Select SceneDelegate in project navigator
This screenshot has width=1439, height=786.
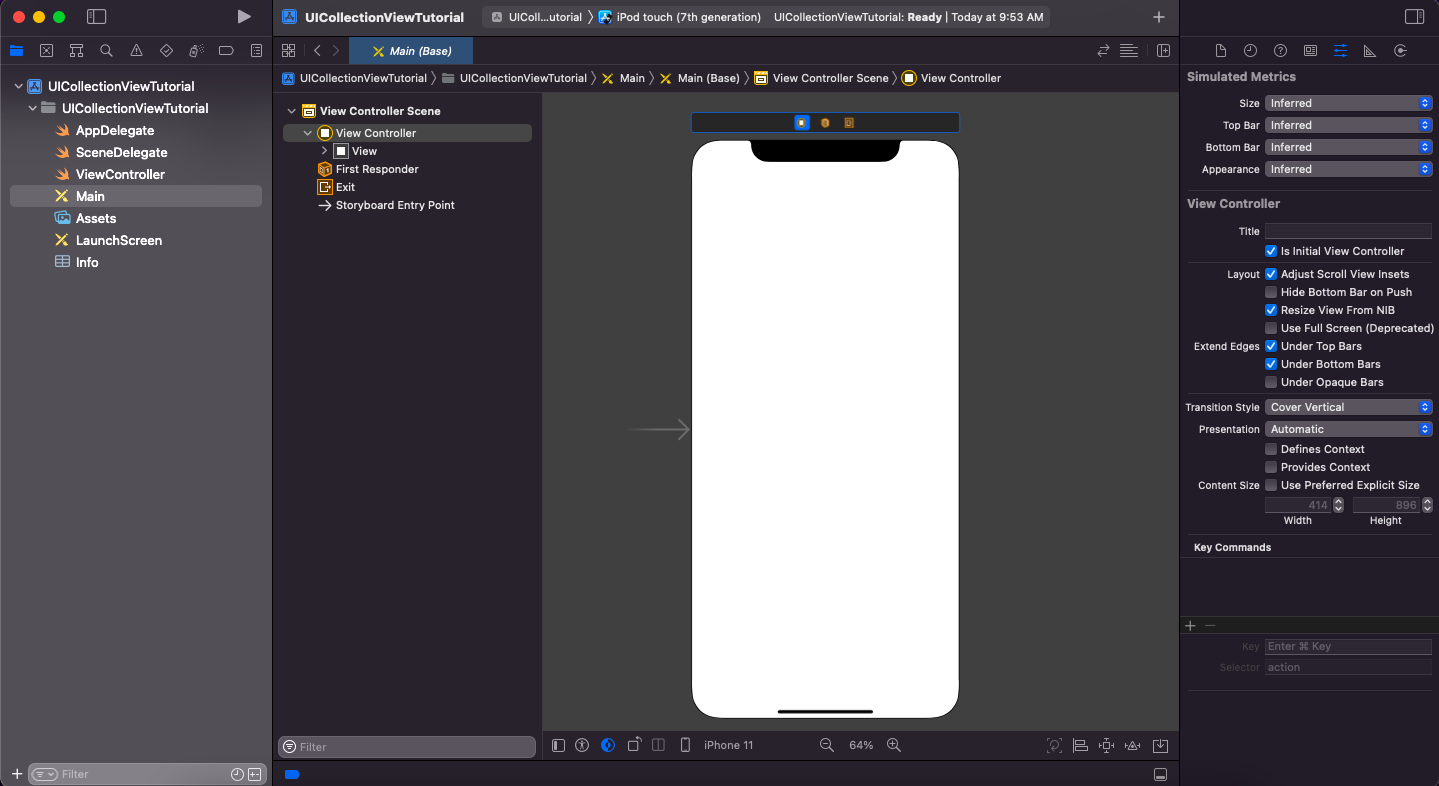click(x=121, y=152)
